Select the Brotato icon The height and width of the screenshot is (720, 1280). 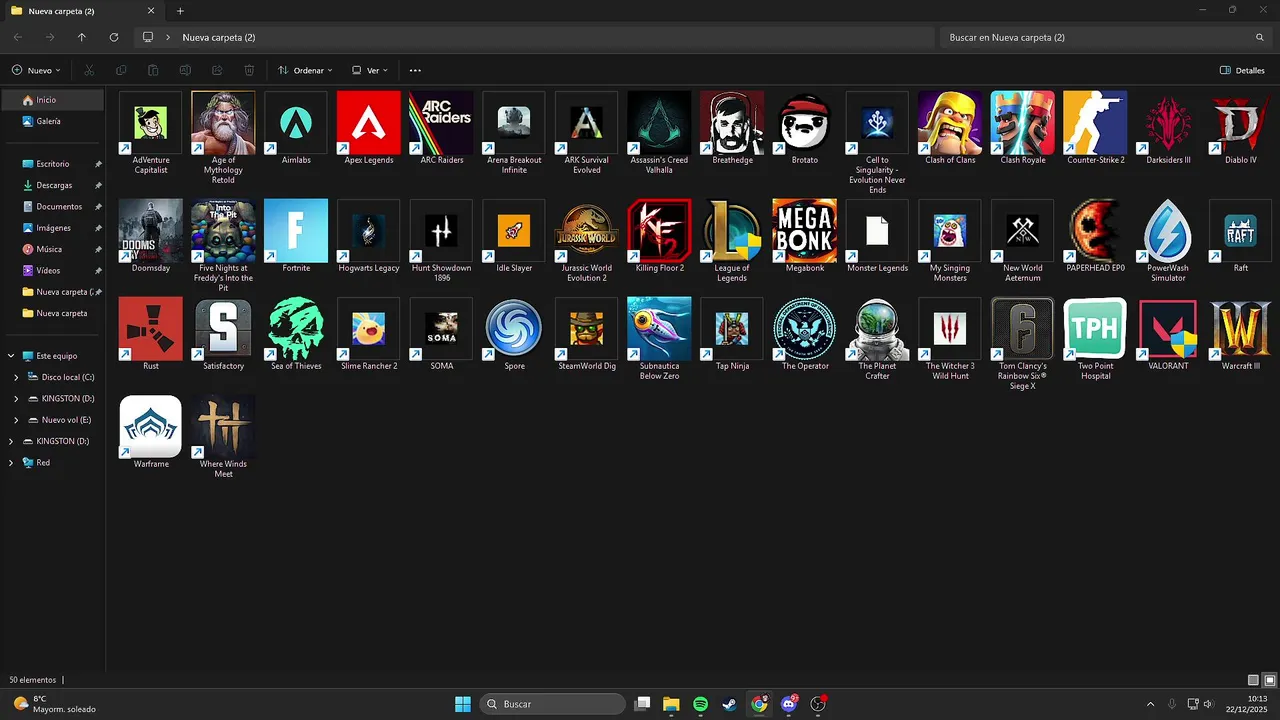805,123
